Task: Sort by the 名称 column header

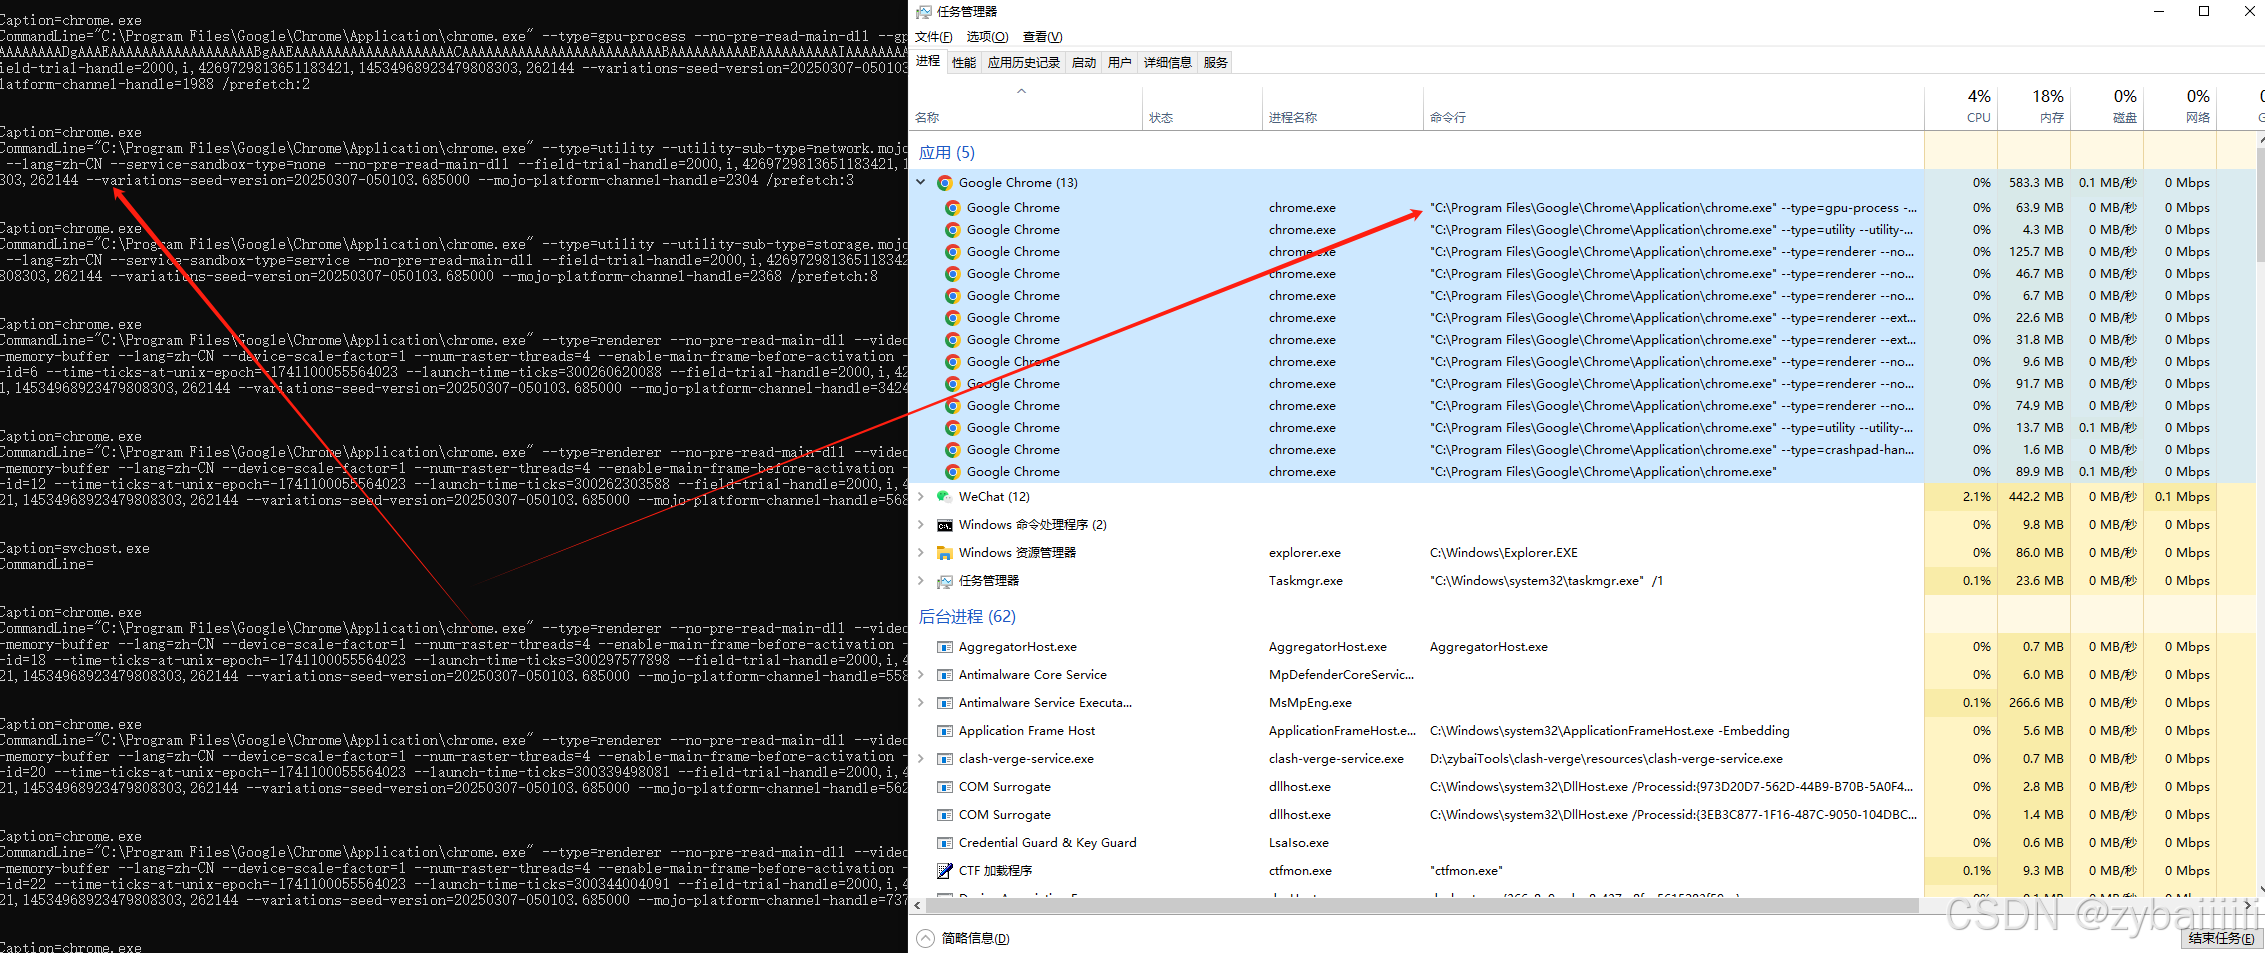Action: 1025,108
